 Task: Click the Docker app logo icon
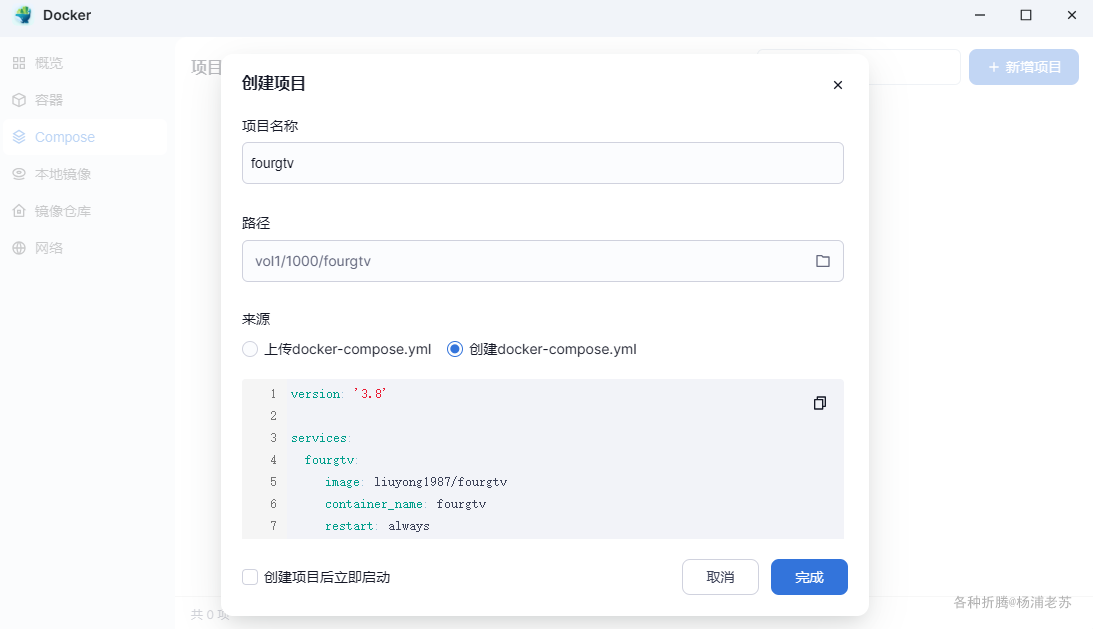pos(23,15)
